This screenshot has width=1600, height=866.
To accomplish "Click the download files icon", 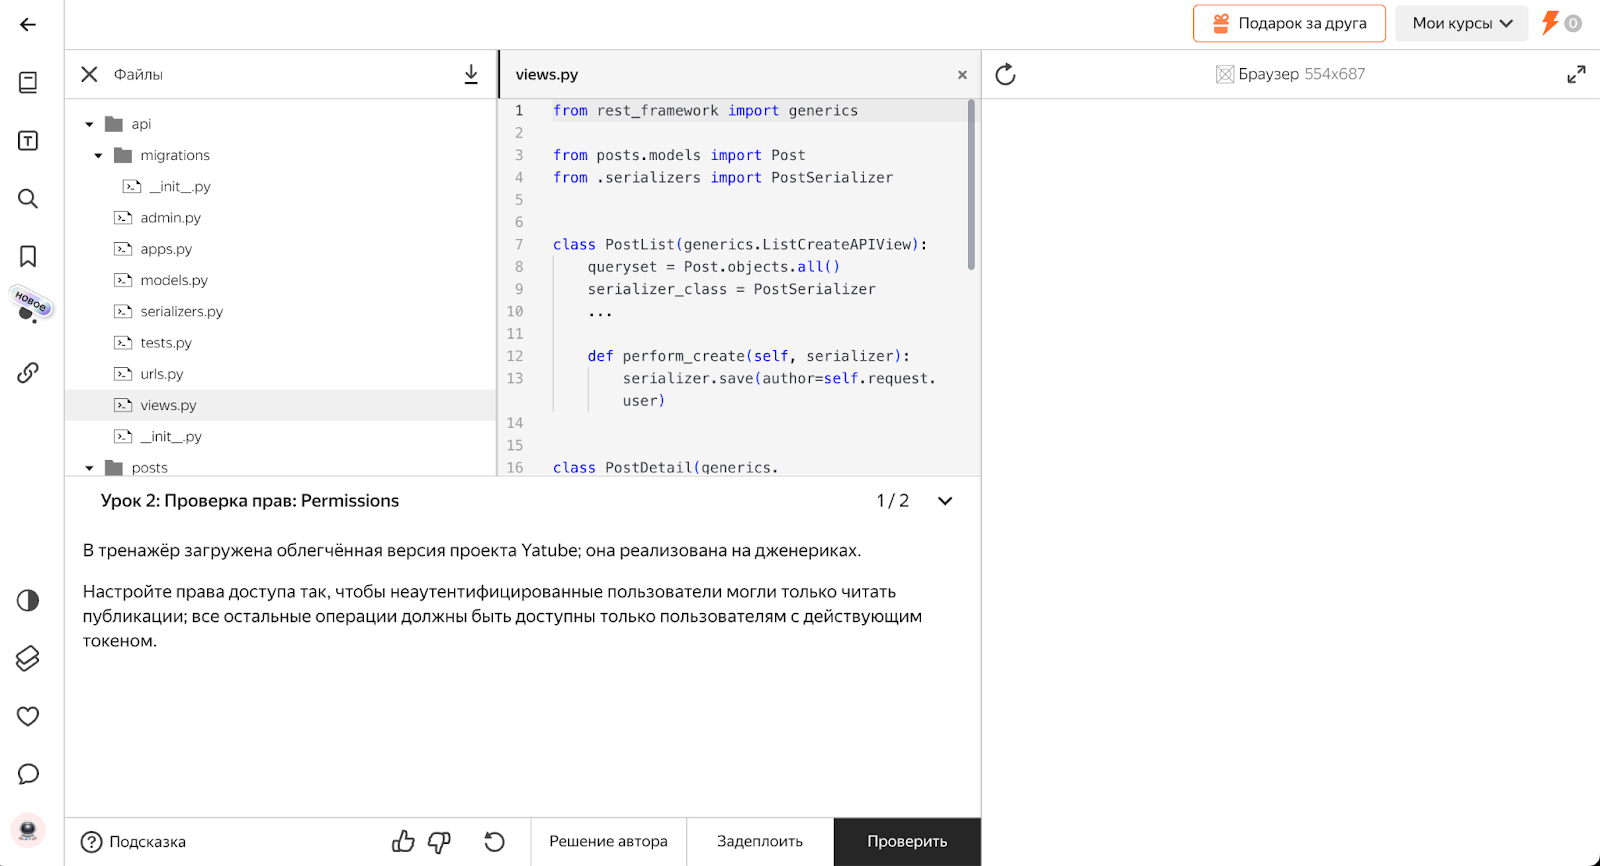I will coord(471,74).
